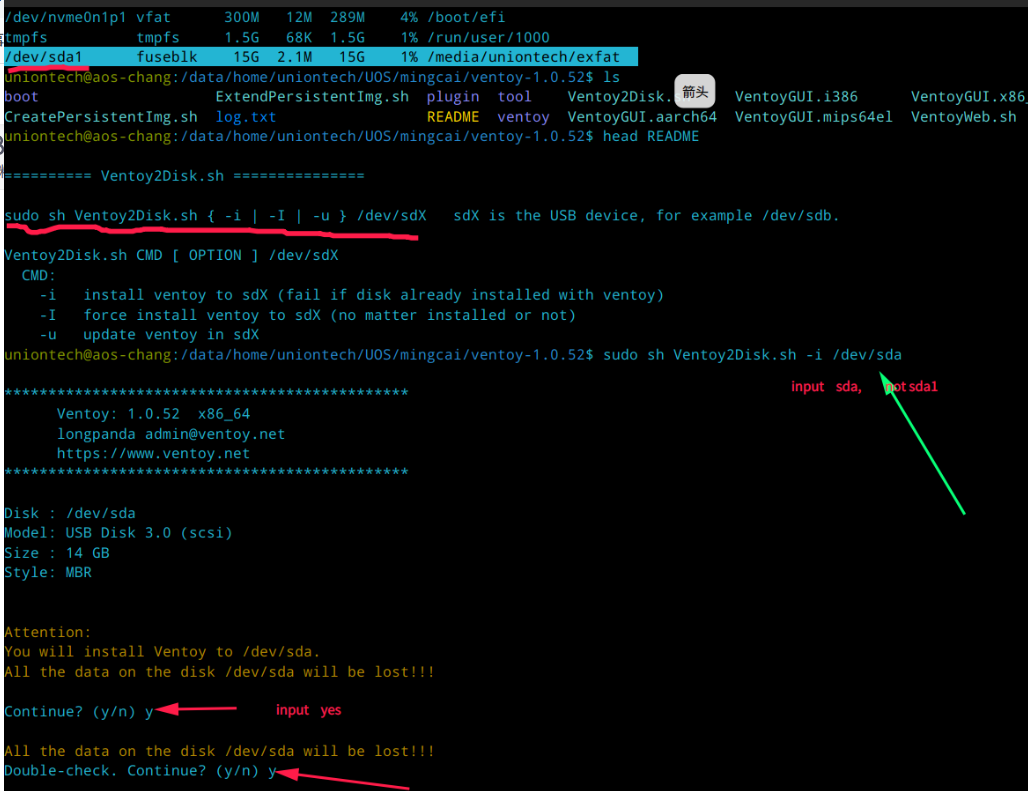The width and height of the screenshot is (1028, 791).
Task: Click 'Ventoy2Disk.sh CMD [ OPTION ] /dev/sdX' line
Action: point(171,255)
